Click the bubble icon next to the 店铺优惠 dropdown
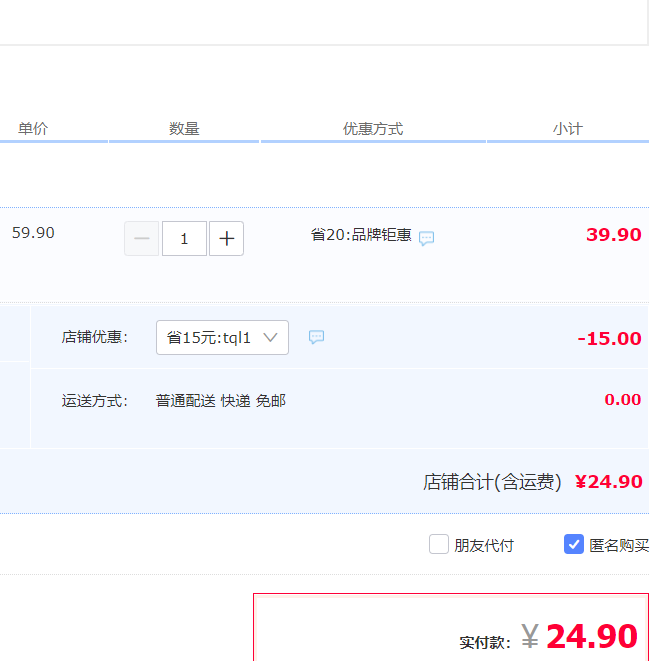Viewport: 662px width, 661px height. 316,337
